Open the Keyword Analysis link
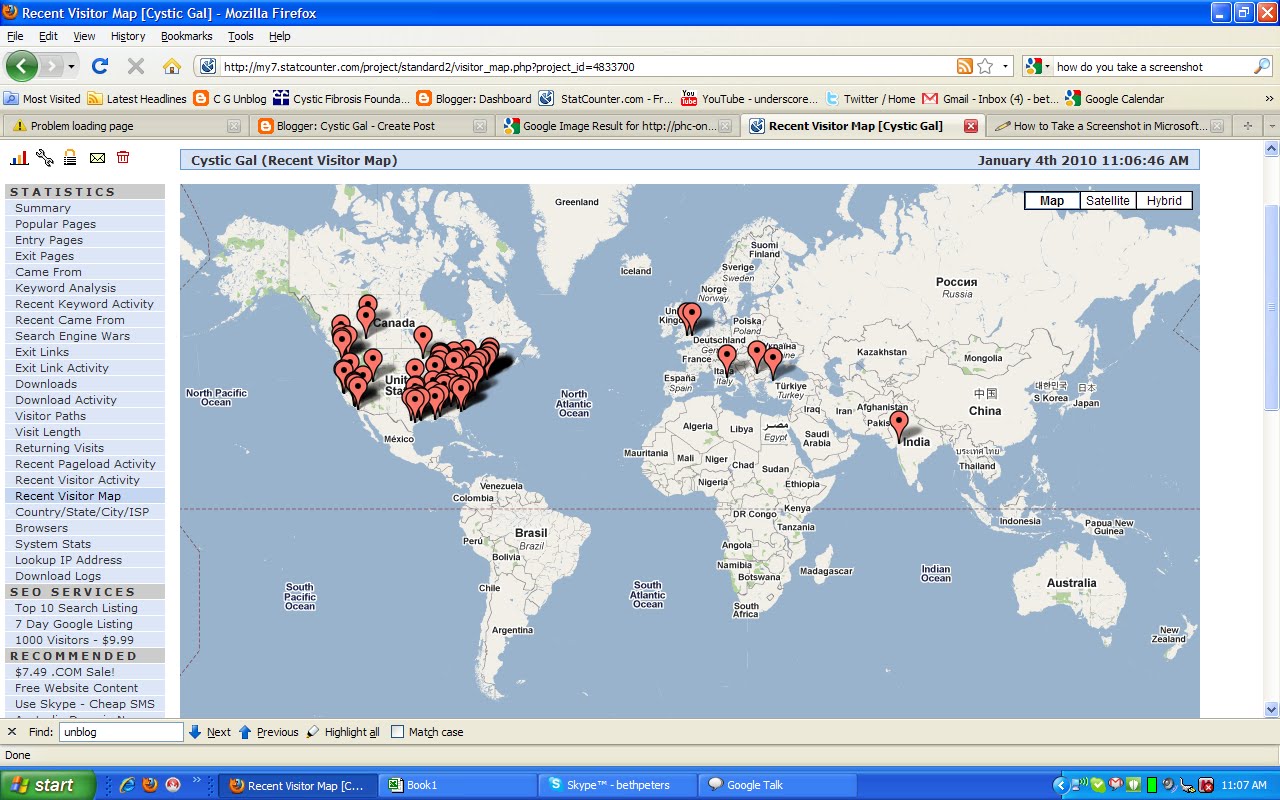The image size is (1280, 800). pos(66,288)
